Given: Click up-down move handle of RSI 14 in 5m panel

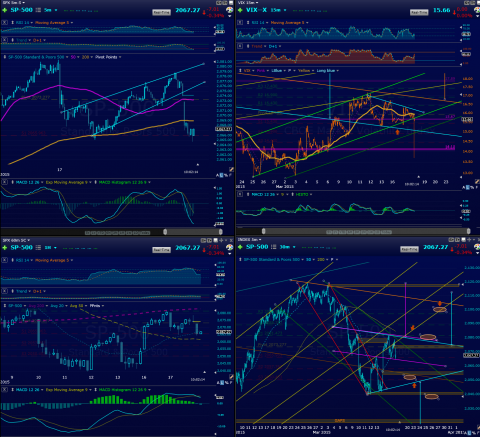Looking at the screenshot, I should click(x=13, y=23).
